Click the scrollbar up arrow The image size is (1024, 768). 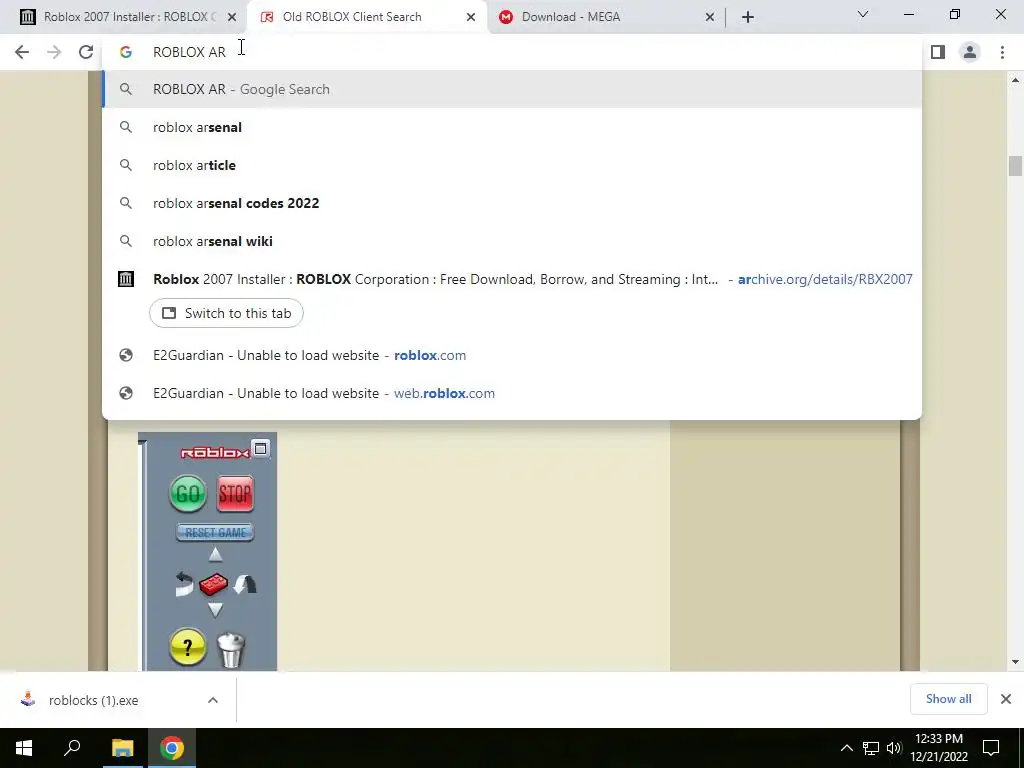[1014, 80]
